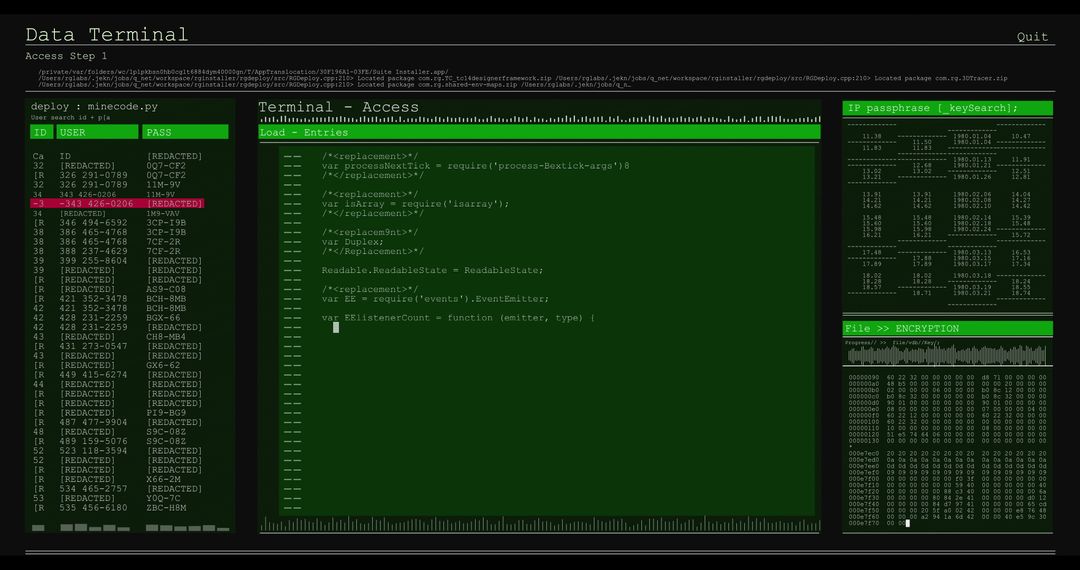Click password value CH8-MB4
This screenshot has width=1080, height=570.
pos(166,337)
